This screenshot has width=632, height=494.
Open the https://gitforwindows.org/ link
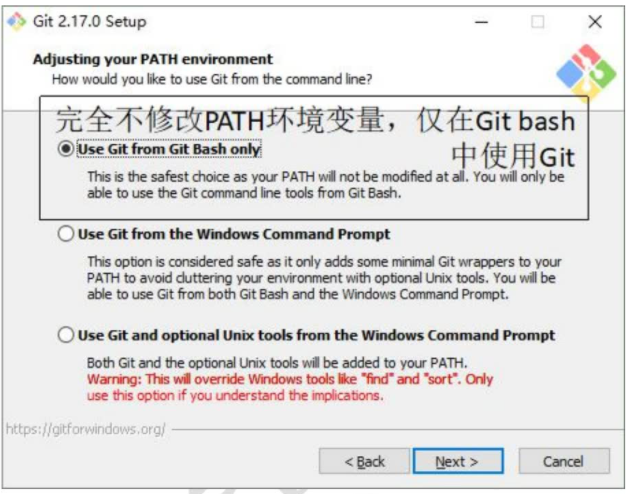click(85, 429)
